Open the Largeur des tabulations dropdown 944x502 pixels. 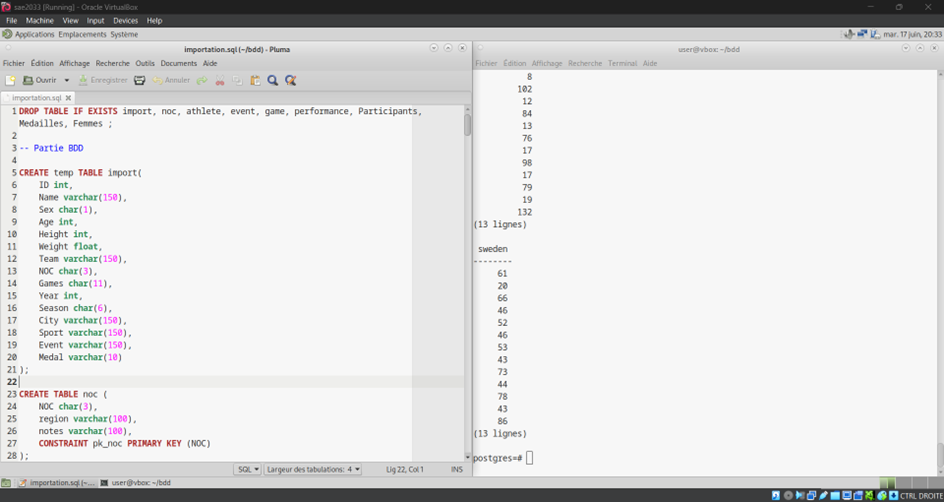point(312,469)
